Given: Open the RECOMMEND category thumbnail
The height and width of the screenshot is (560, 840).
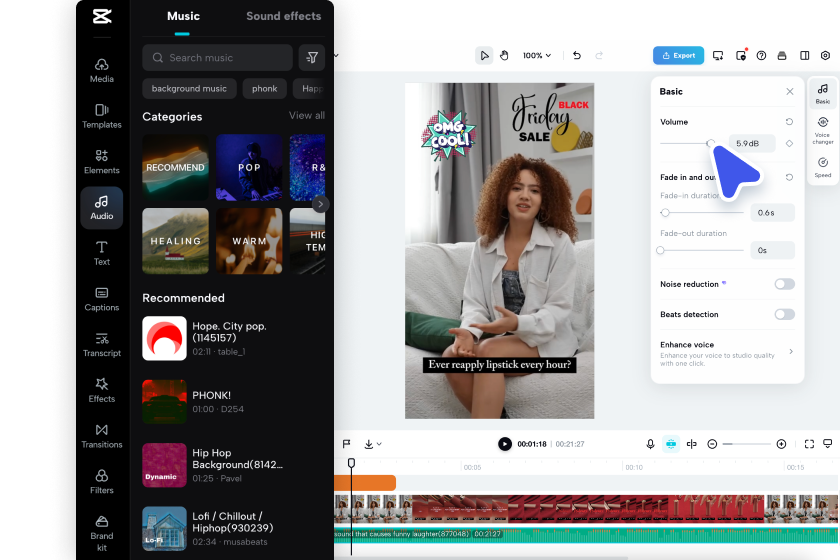Looking at the screenshot, I should point(175,167).
